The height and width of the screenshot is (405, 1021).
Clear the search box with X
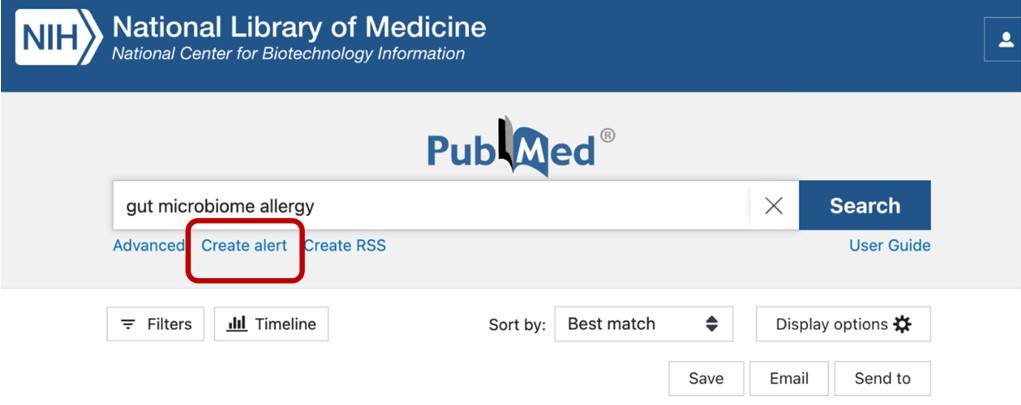pos(773,206)
